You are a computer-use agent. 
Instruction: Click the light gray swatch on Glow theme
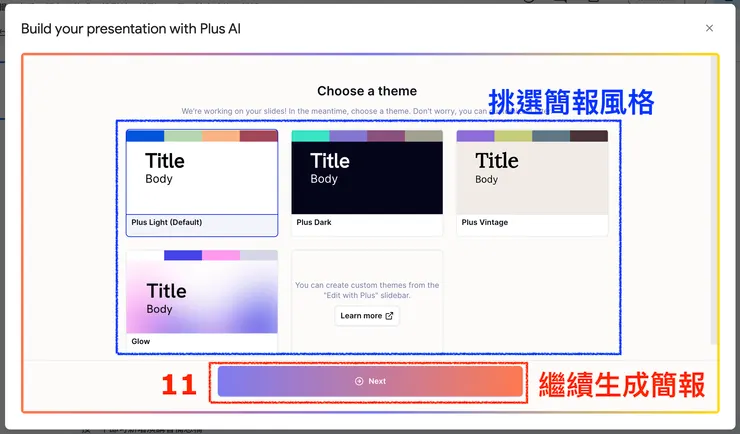(x=259, y=255)
